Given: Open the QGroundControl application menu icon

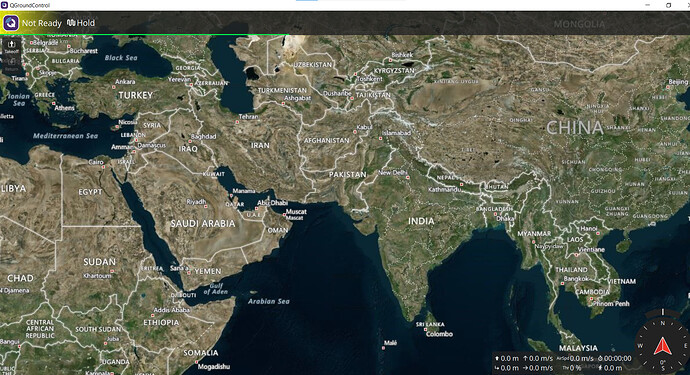Looking at the screenshot, I should (11, 23).
